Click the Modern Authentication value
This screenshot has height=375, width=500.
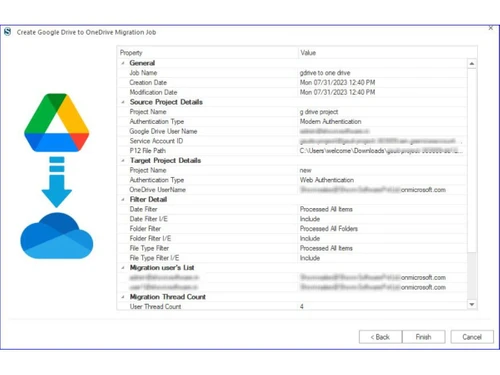330,122
